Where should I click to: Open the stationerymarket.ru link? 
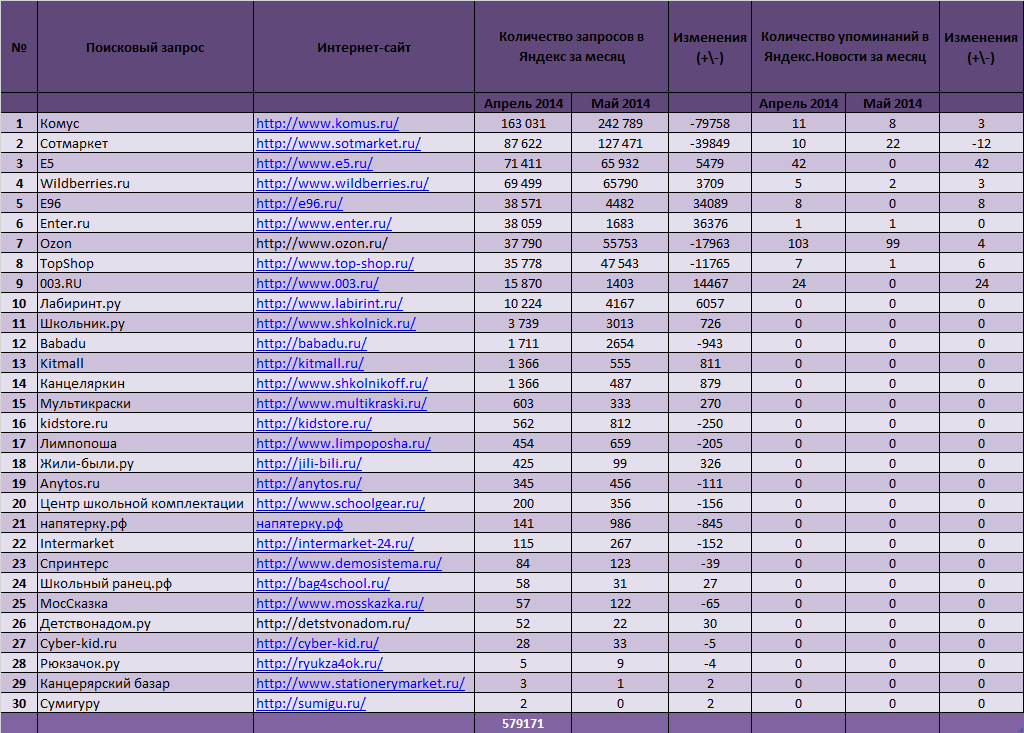(360, 684)
